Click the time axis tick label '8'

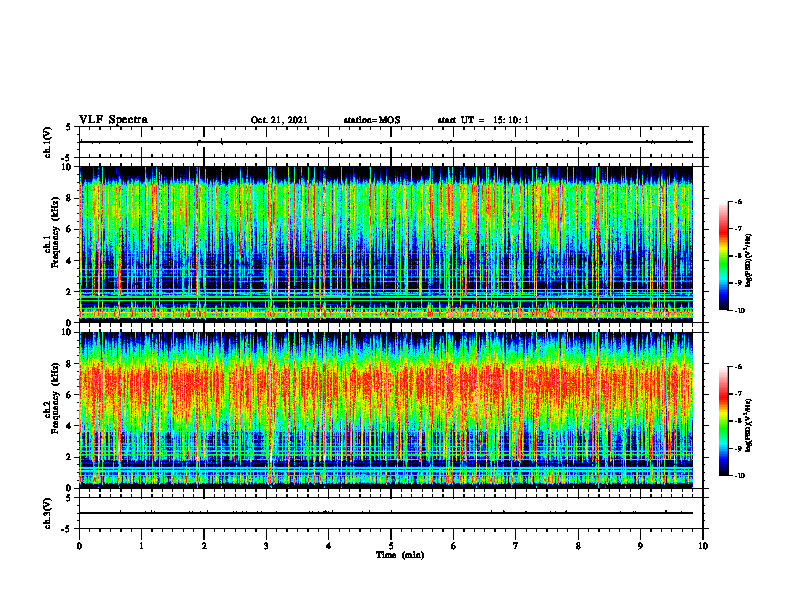(x=578, y=546)
